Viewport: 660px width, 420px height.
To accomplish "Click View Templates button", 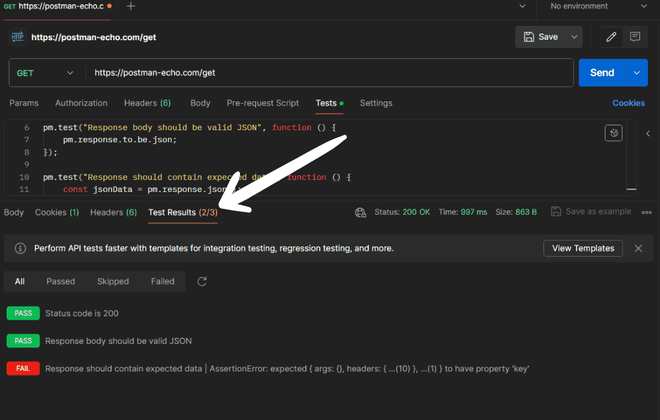I will click(x=583, y=248).
